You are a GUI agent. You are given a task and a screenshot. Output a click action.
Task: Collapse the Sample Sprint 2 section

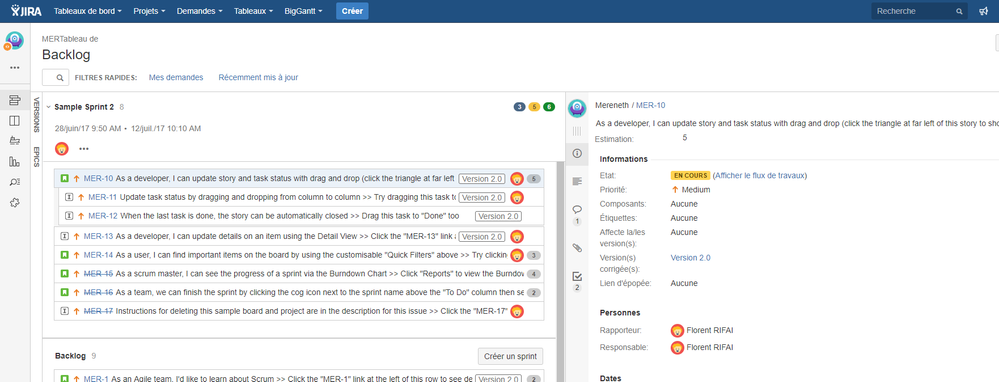[48, 107]
